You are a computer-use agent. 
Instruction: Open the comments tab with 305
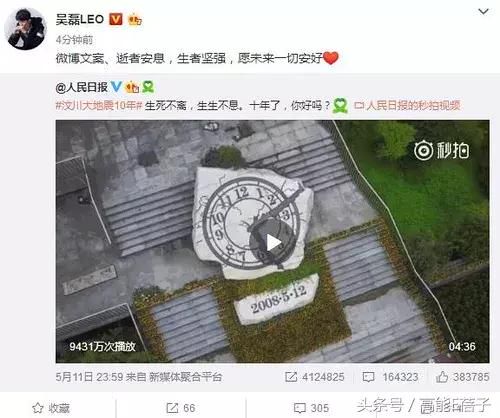pyautogui.click(x=311, y=408)
